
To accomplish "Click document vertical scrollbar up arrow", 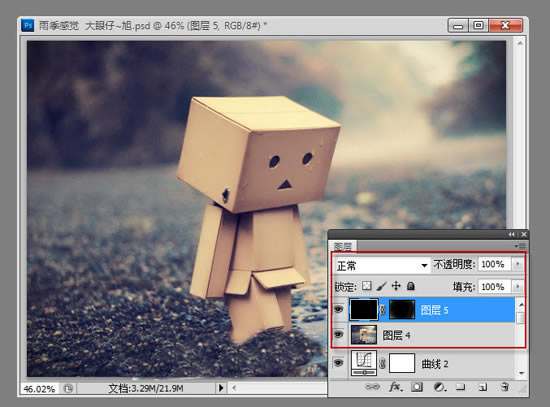I will tap(520, 43).
